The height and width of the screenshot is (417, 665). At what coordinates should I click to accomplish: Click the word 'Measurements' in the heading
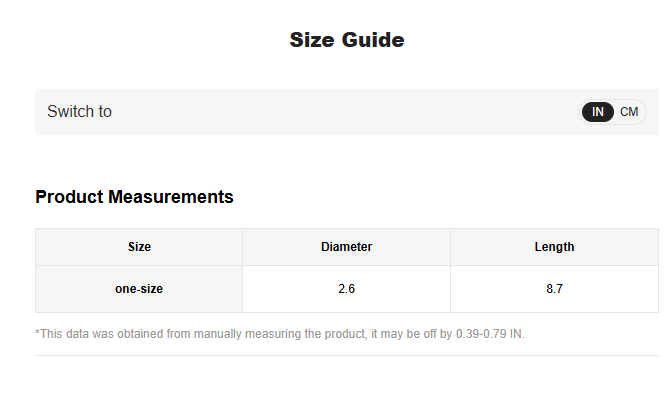(170, 197)
